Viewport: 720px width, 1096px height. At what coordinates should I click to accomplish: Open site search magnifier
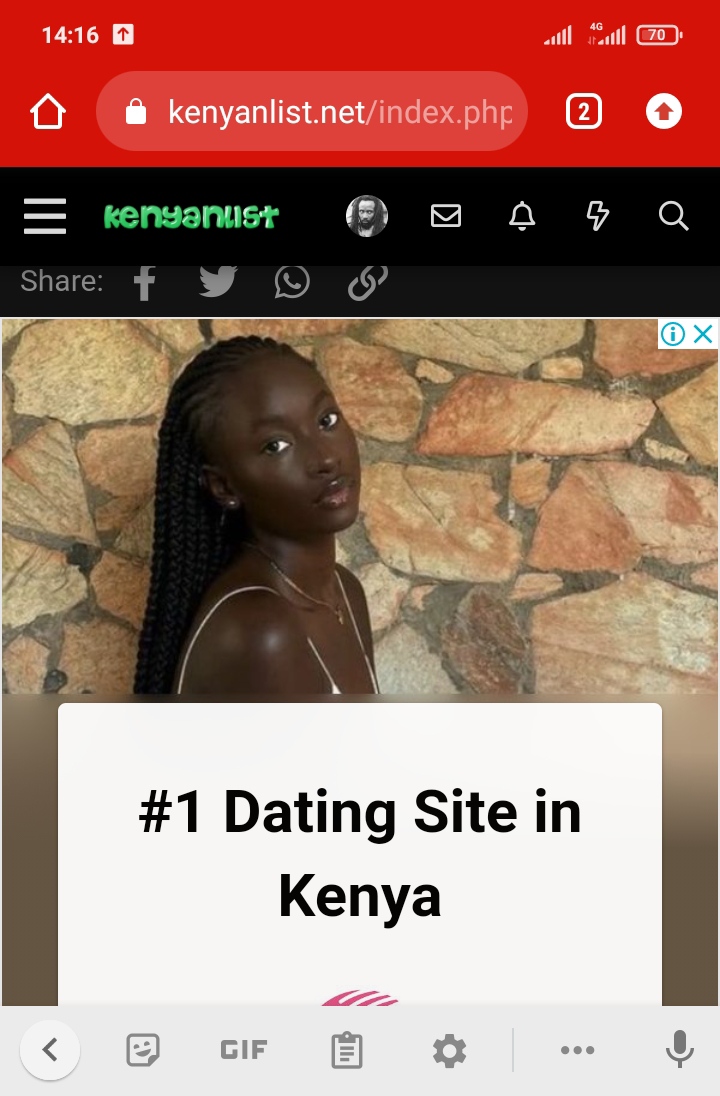pyautogui.click(x=674, y=216)
